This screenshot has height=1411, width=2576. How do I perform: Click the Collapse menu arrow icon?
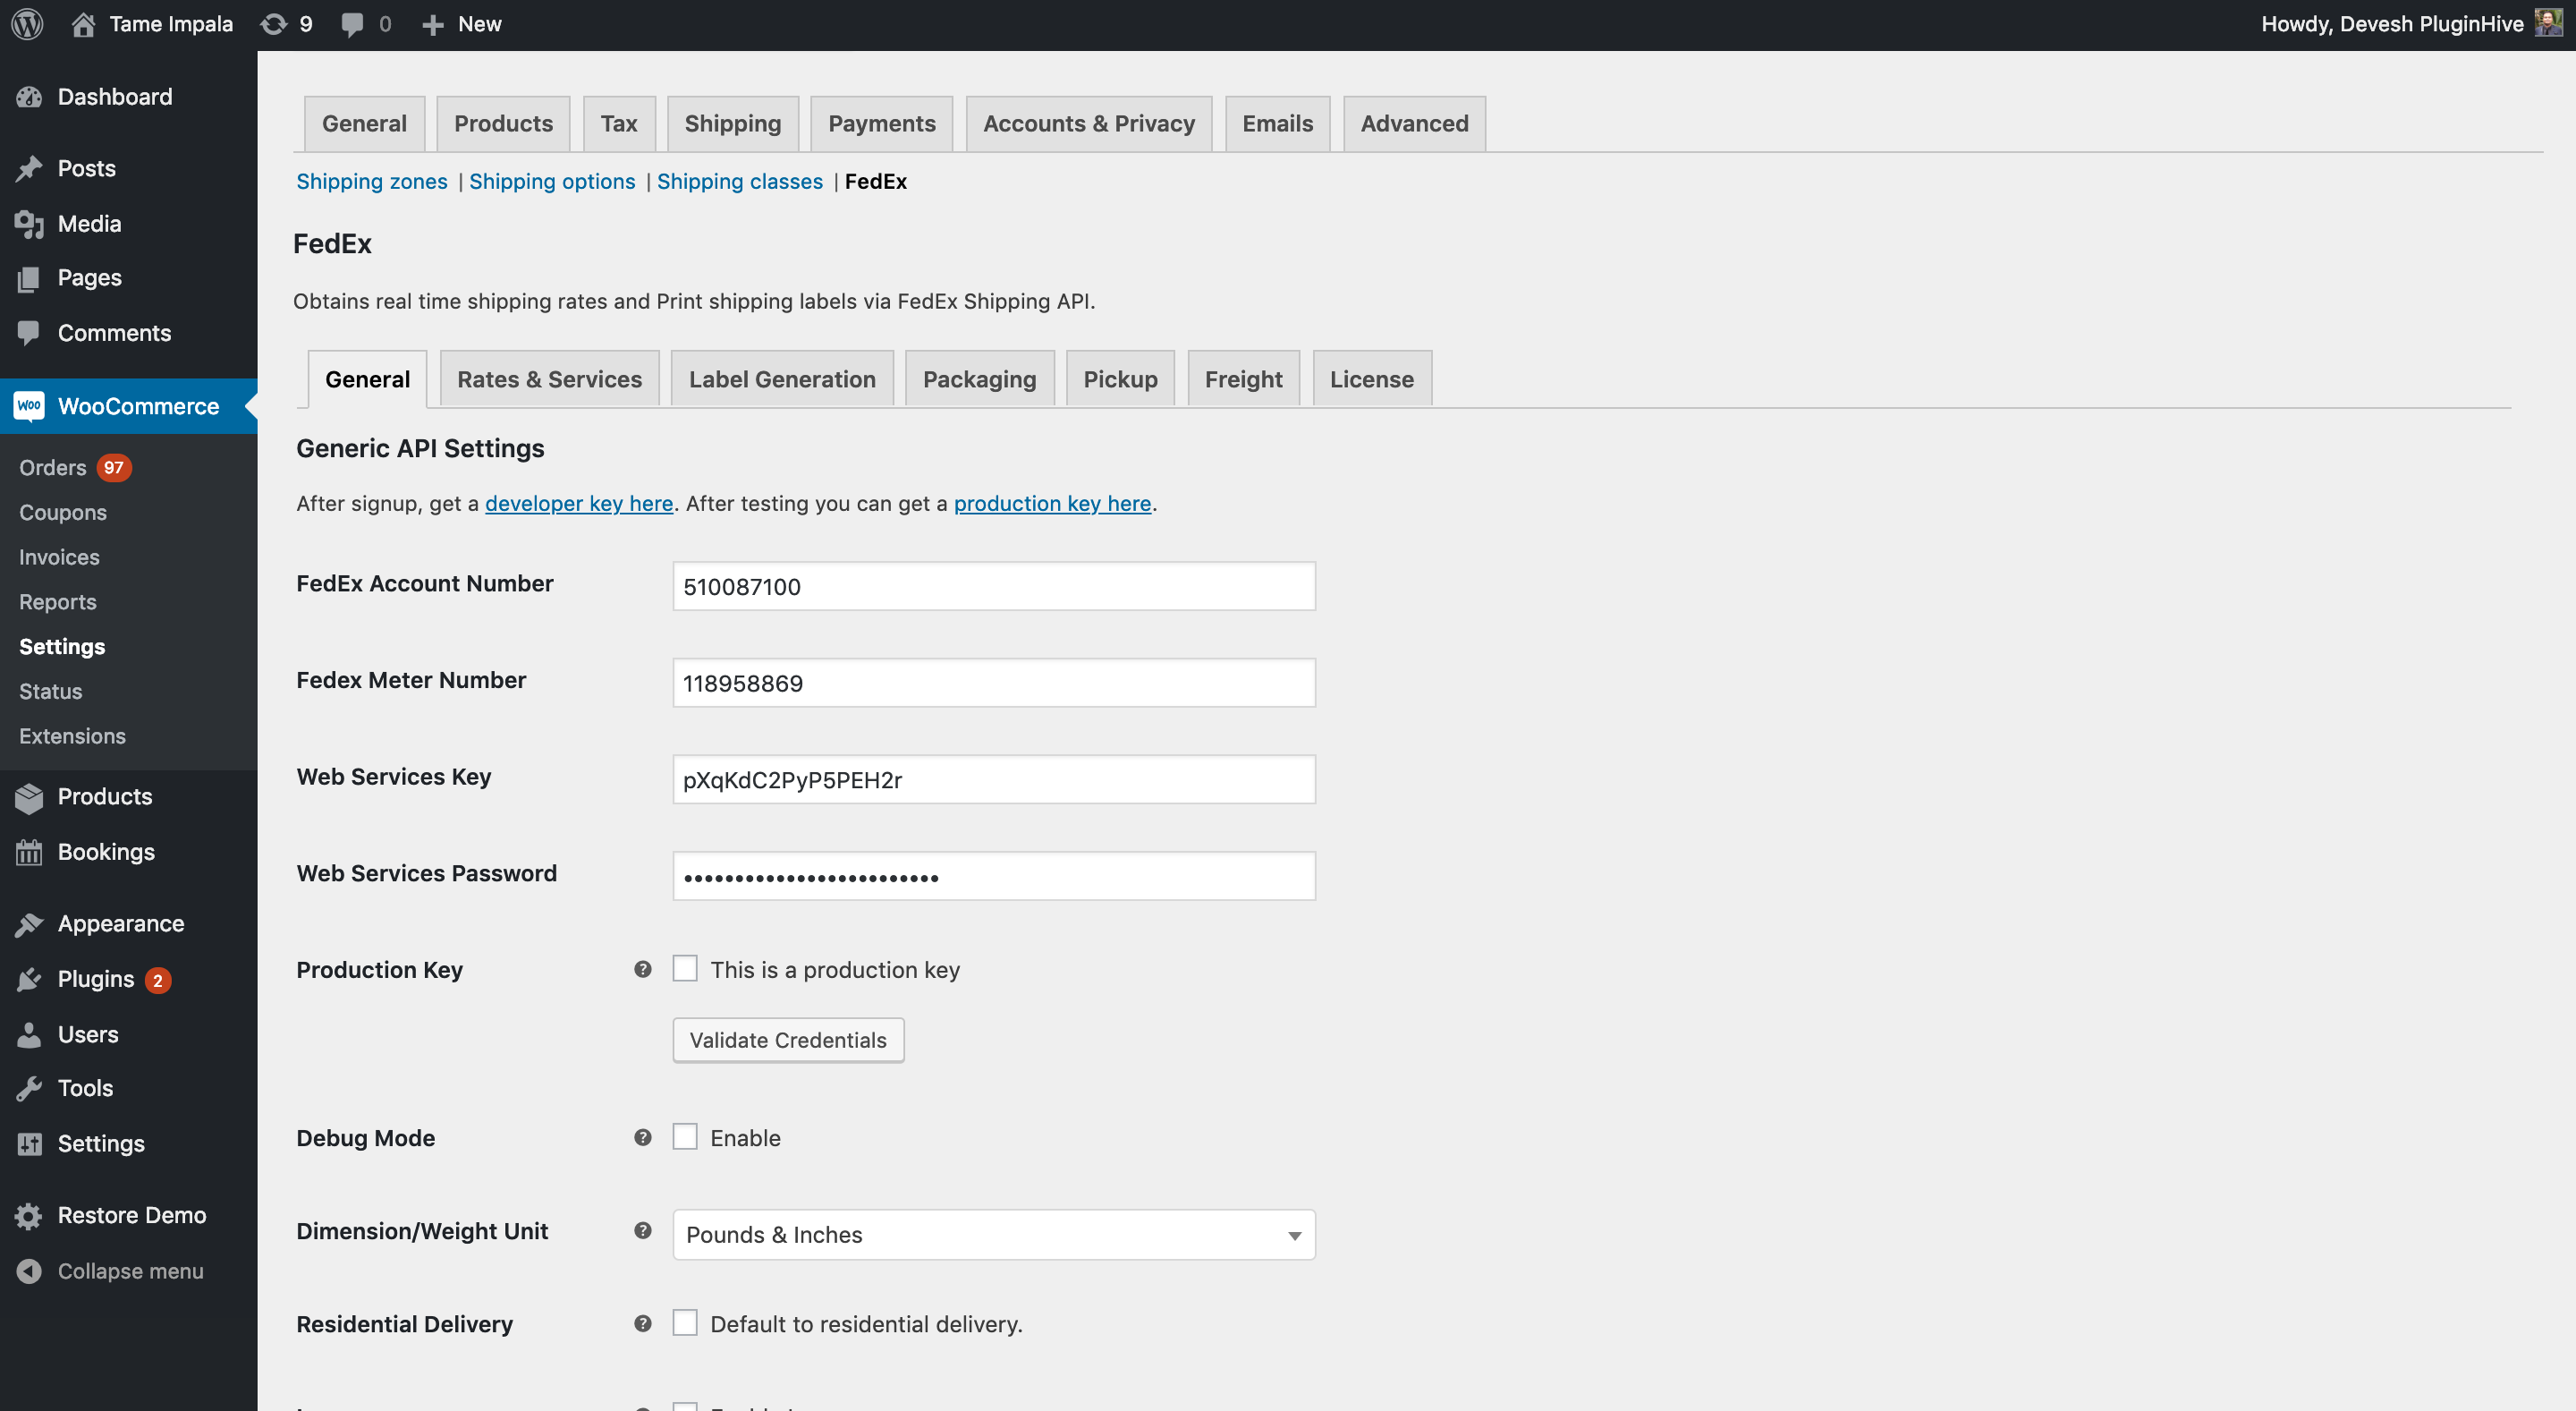(29, 1271)
